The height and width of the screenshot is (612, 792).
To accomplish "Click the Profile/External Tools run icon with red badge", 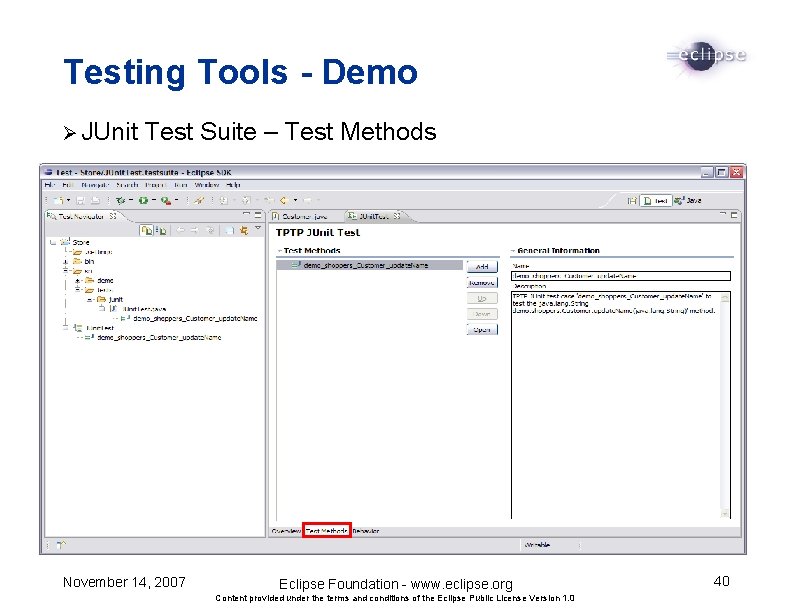I will coord(166,200).
